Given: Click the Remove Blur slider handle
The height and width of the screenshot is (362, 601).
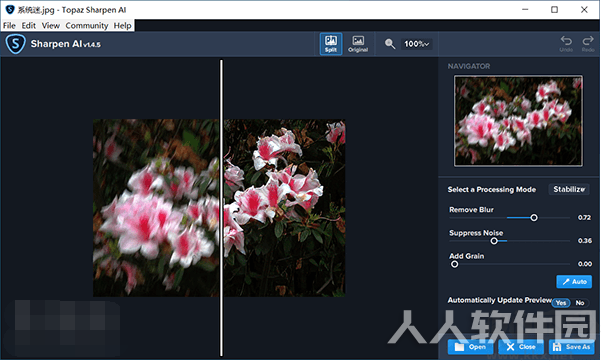Looking at the screenshot, I should tap(534, 218).
